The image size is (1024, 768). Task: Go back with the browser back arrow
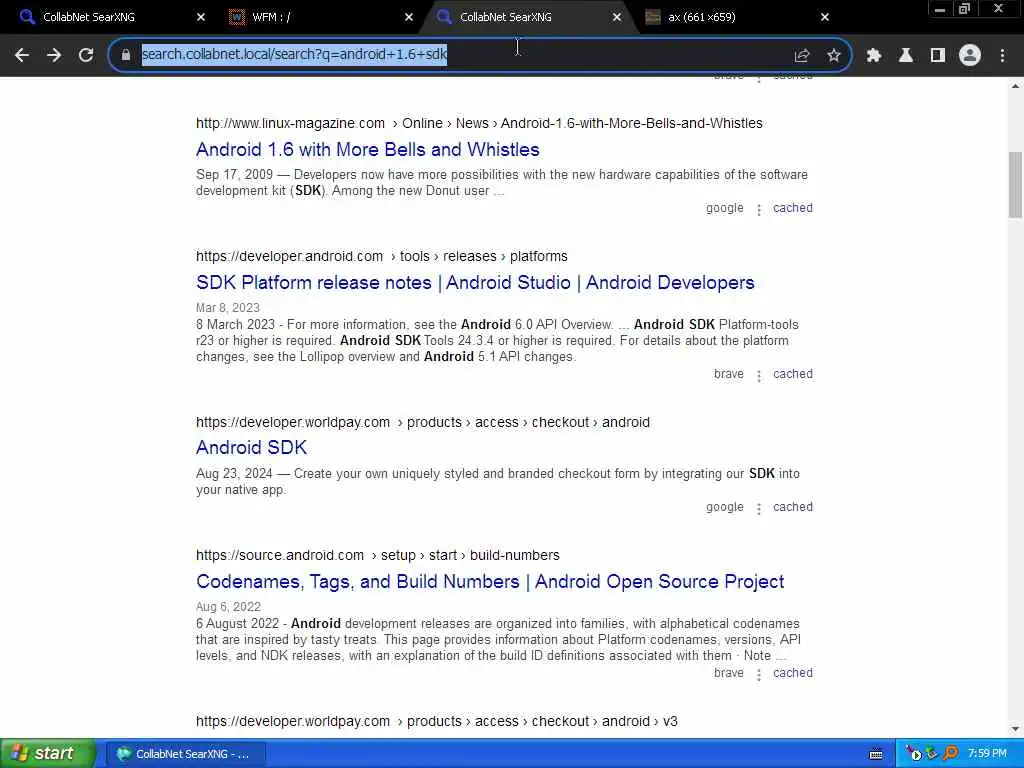click(22, 55)
